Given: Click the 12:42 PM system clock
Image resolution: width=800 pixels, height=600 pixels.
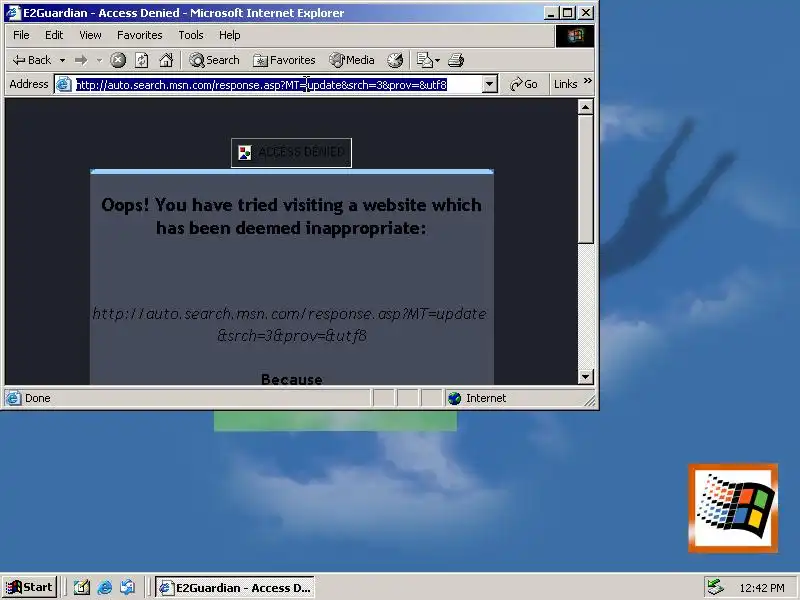Looking at the screenshot, I should tap(762, 588).
